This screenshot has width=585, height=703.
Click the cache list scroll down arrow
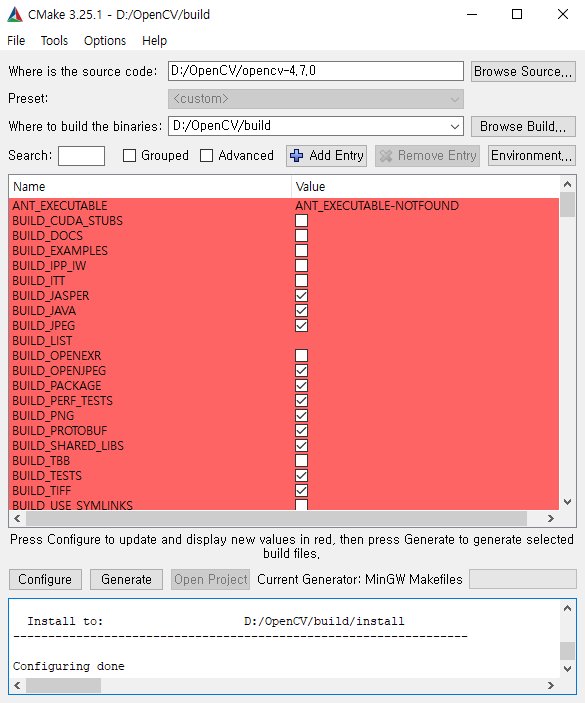[568, 502]
